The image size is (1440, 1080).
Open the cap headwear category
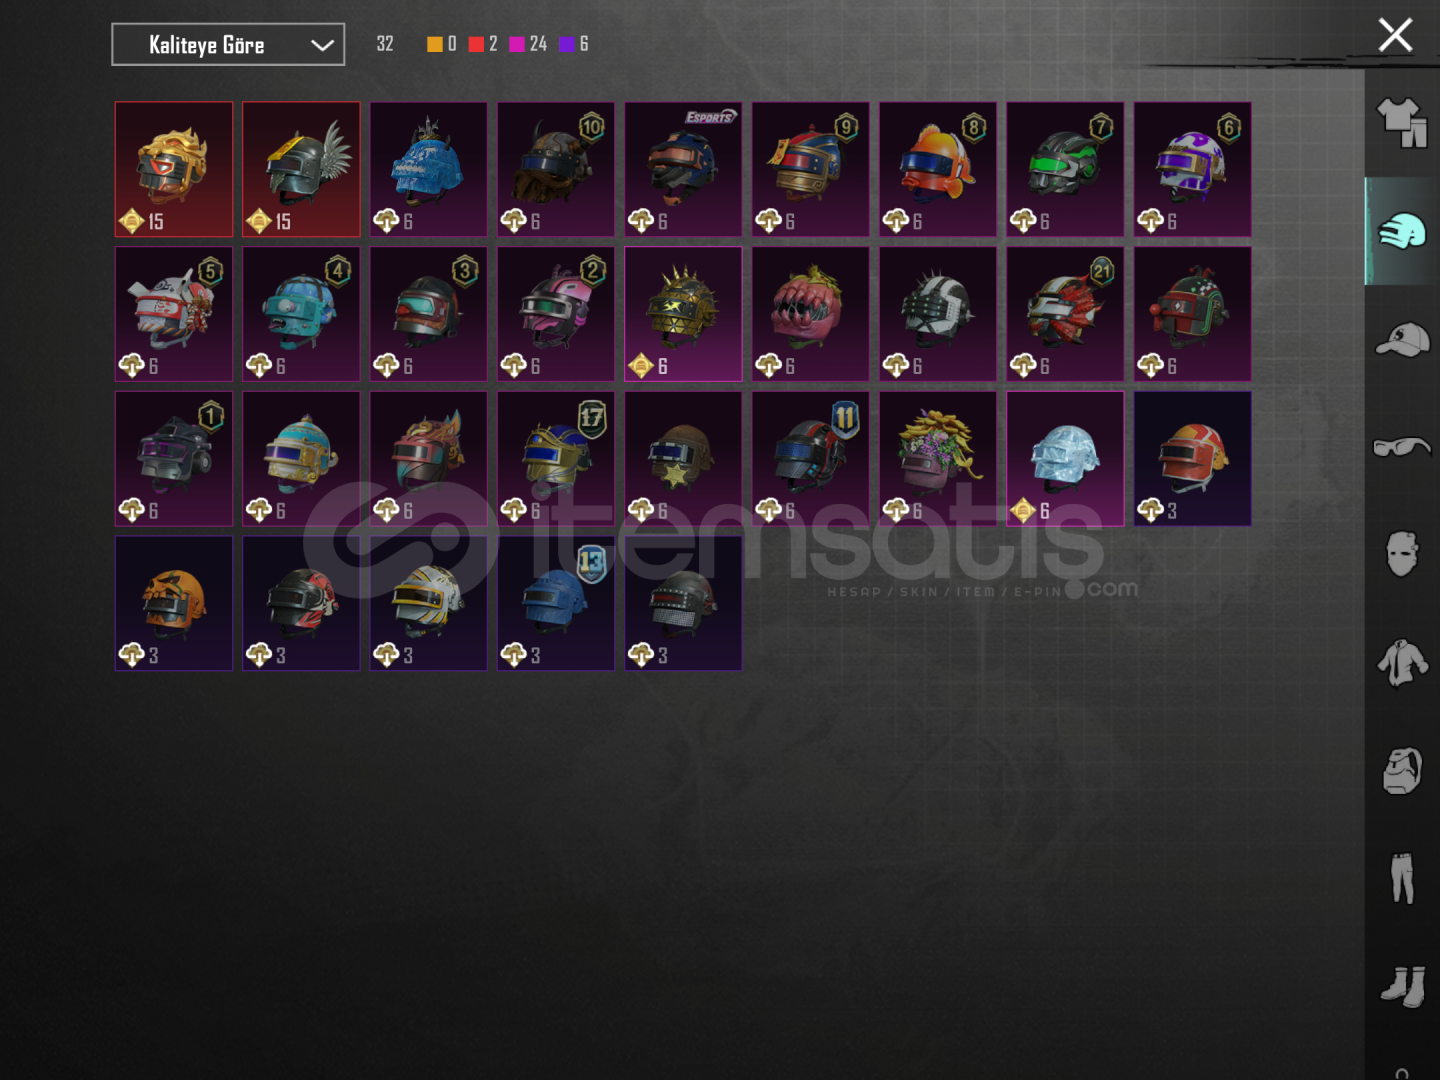point(1402,340)
